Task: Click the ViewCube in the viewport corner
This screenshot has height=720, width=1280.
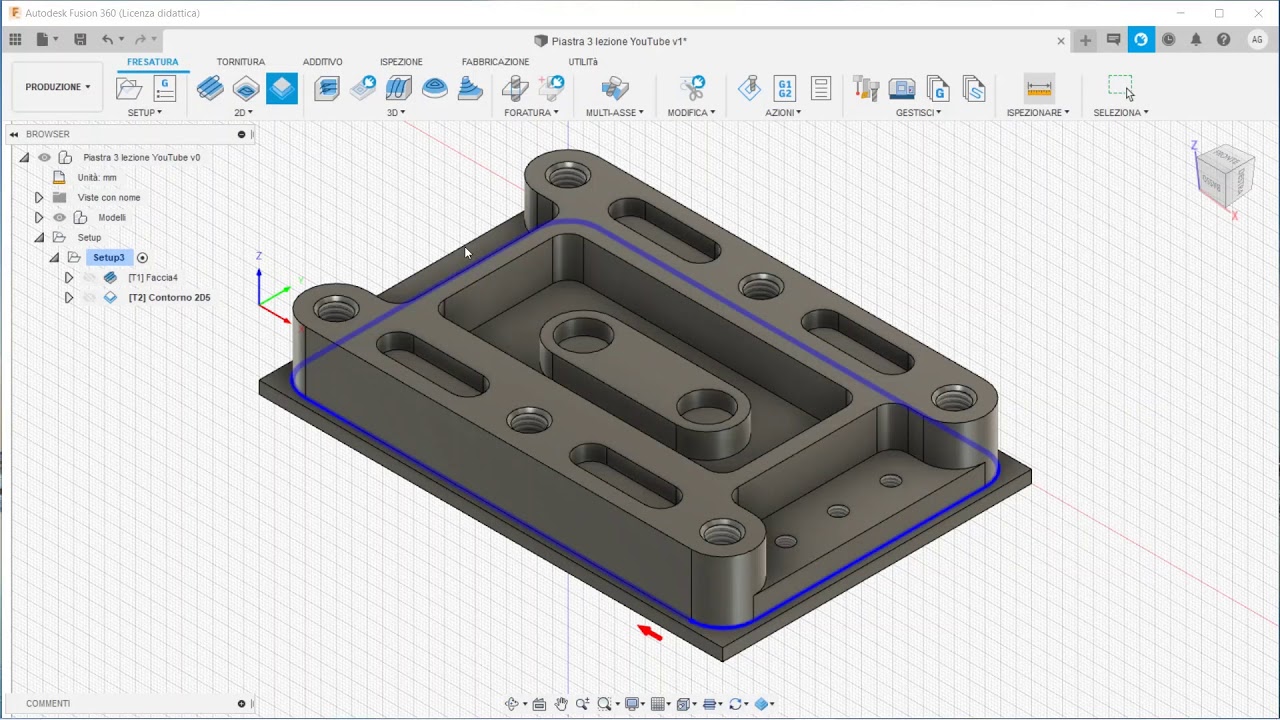Action: [1224, 175]
